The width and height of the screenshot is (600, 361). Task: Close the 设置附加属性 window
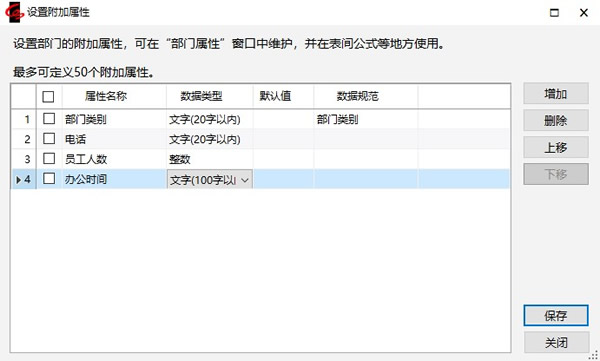pos(584,13)
